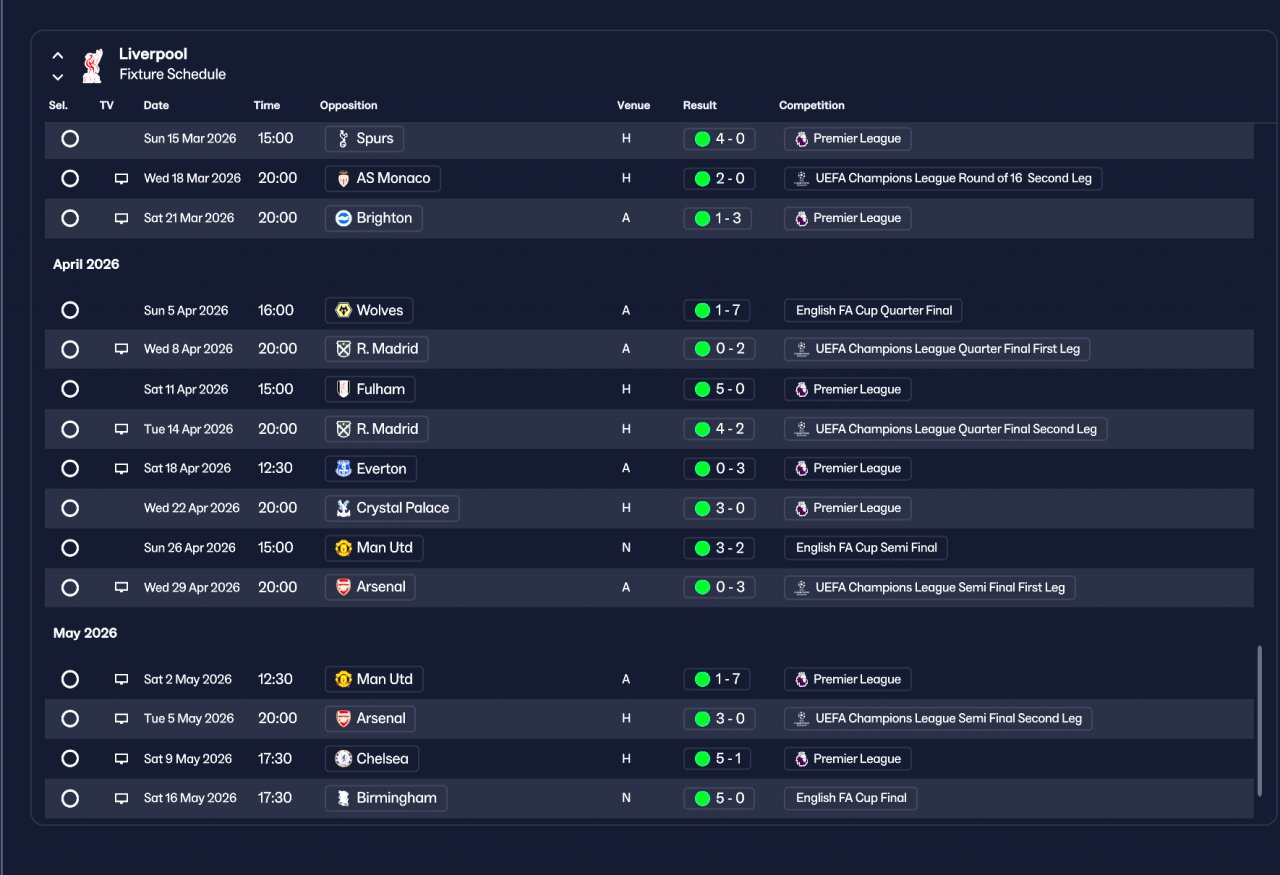Click the Opposition column header

pos(349,105)
